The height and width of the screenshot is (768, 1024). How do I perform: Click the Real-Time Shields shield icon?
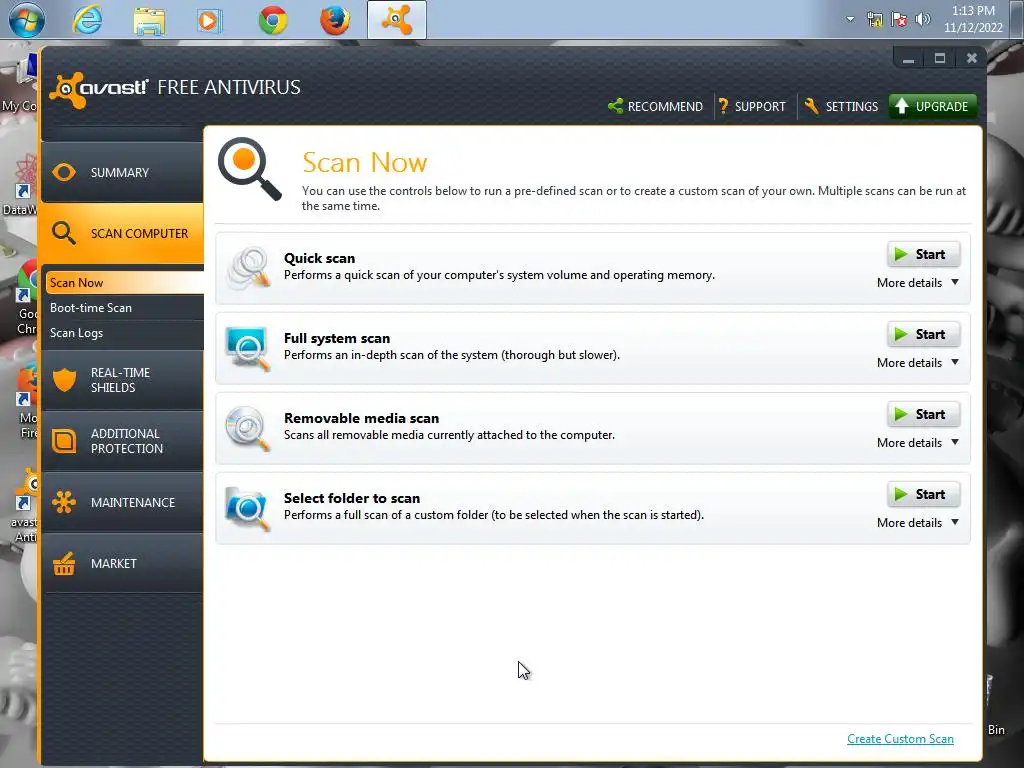64,379
